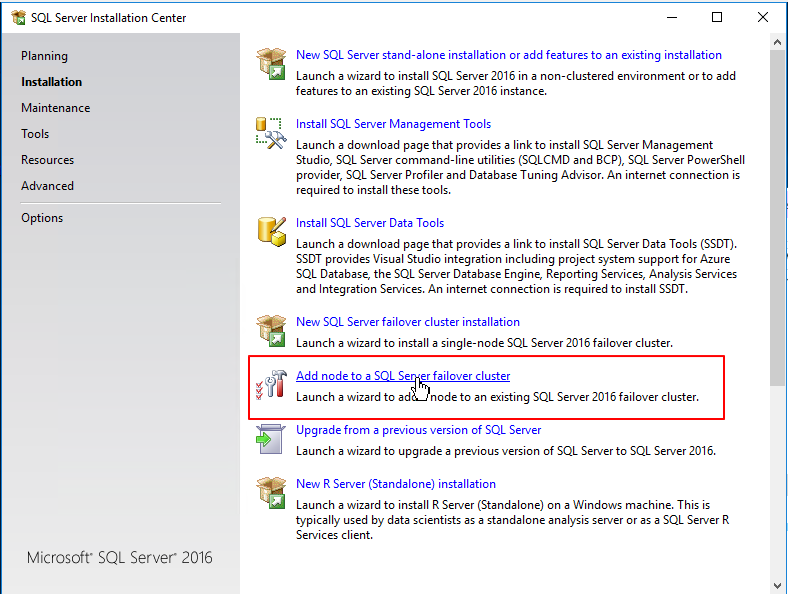Image resolution: width=788 pixels, height=594 pixels.
Task: Click the scrollbar up arrow
Action: coord(777,42)
